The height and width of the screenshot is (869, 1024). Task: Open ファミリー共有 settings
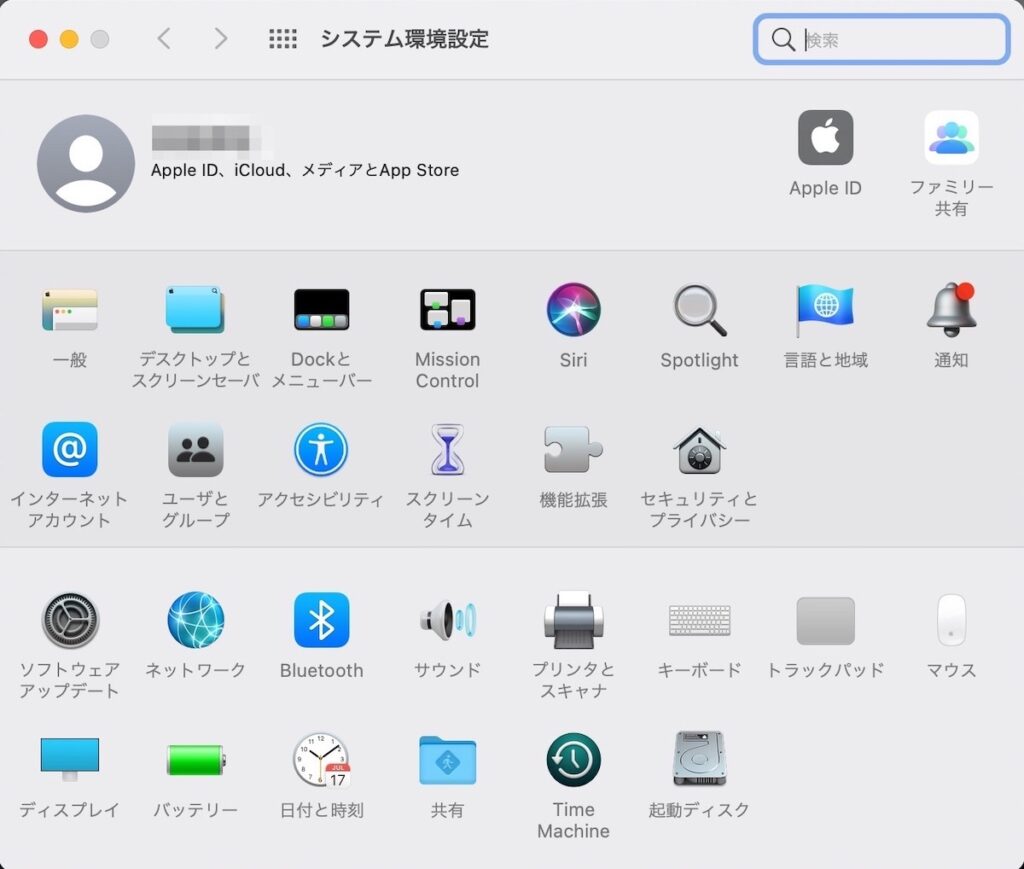coord(951,138)
